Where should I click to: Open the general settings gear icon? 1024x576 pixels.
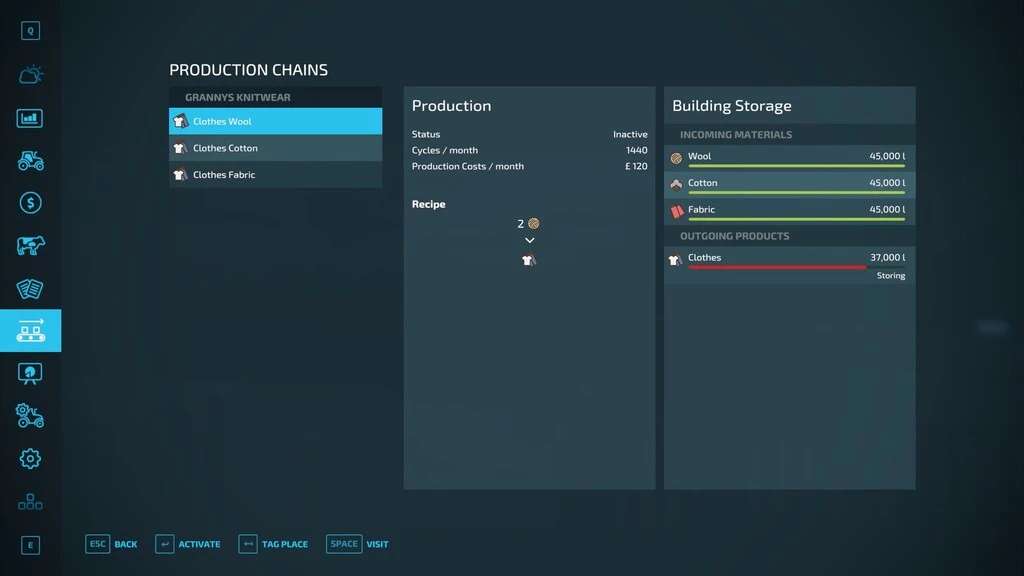pyautogui.click(x=30, y=459)
